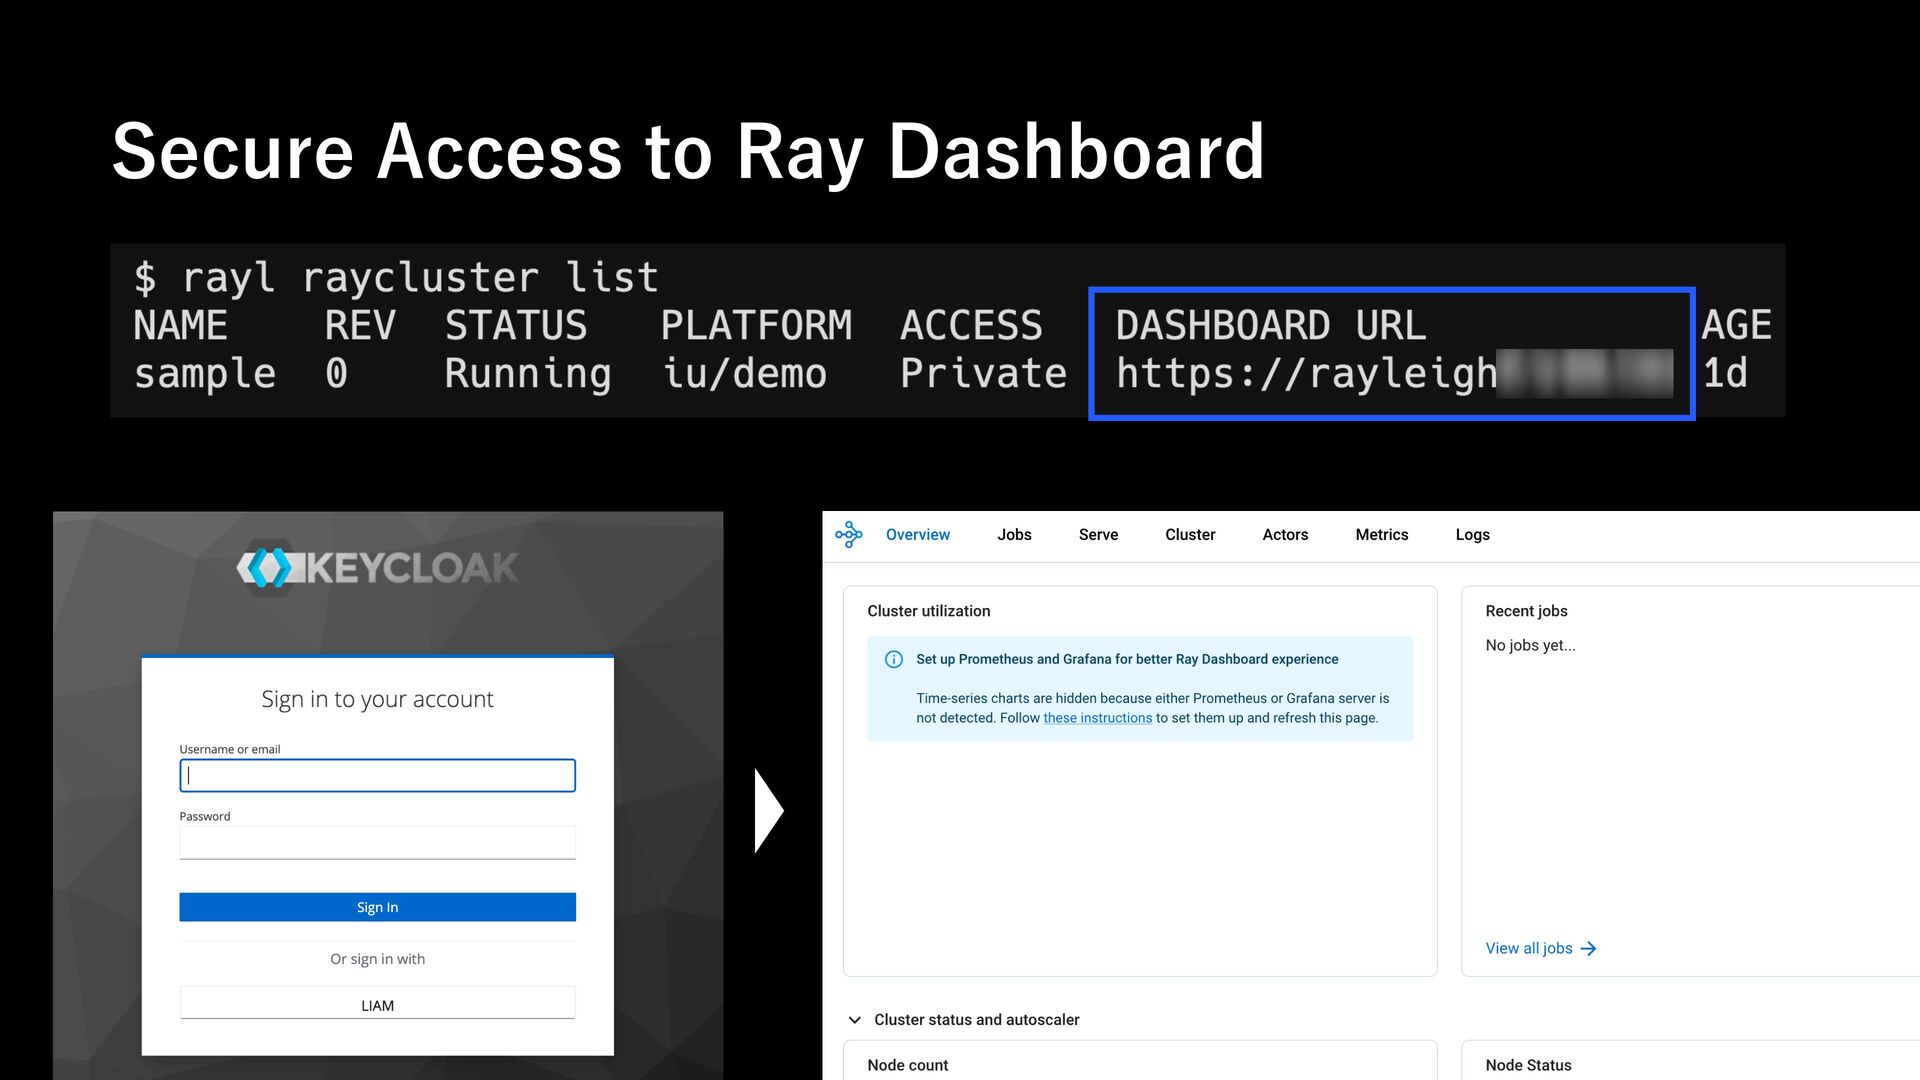1920x1080 pixels.
Task: Click the 'Running' status value
Action: pyautogui.click(x=527, y=374)
